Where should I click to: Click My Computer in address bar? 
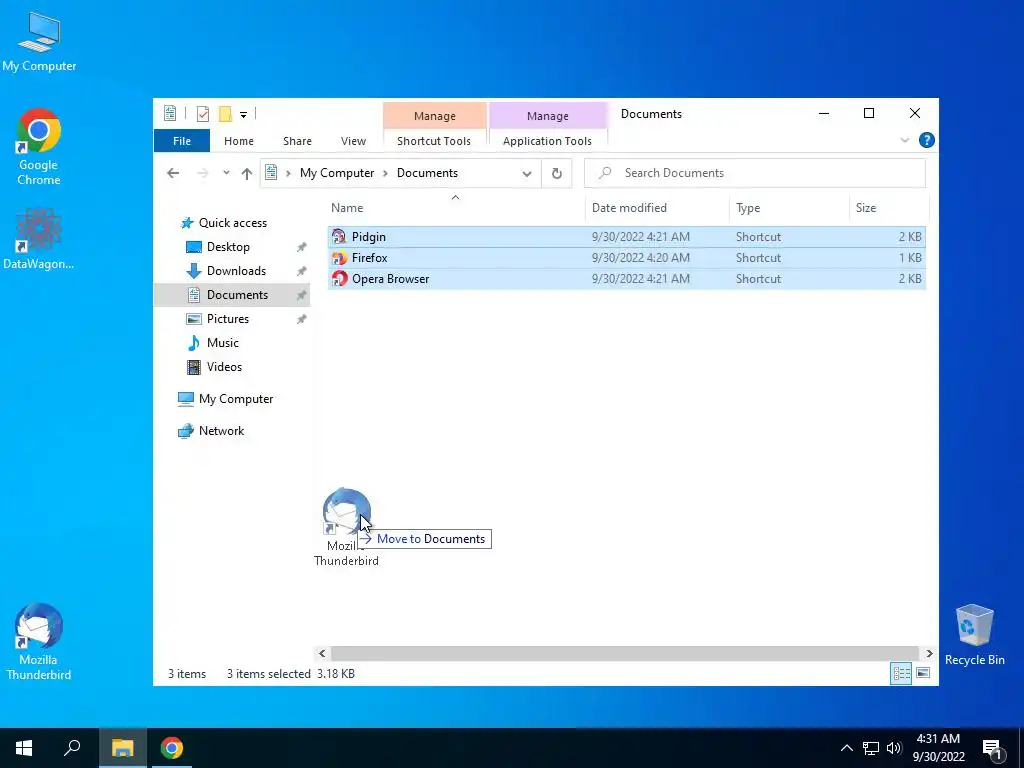(337, 173)
